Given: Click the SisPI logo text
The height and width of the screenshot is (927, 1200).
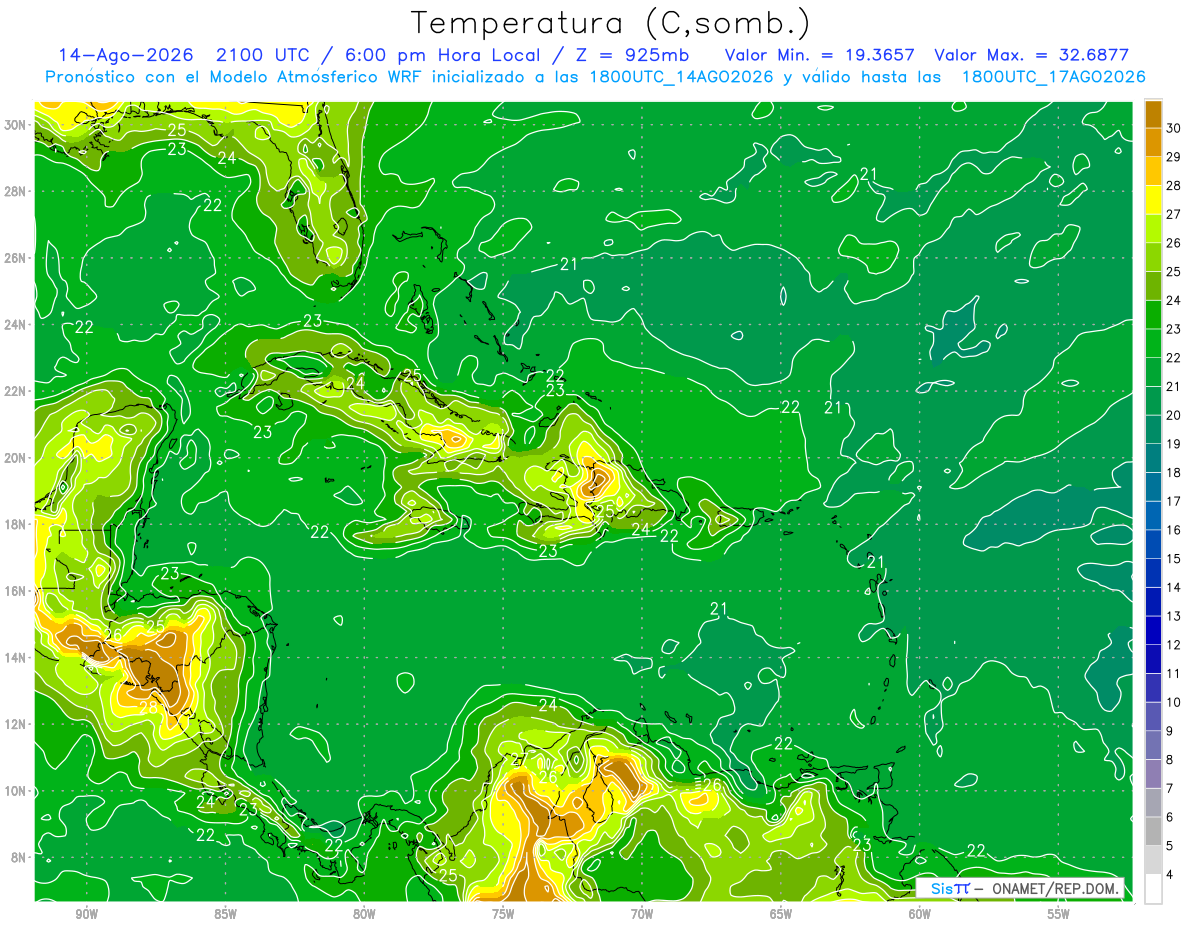Looking at the screenshot, I should pos(950,889).
